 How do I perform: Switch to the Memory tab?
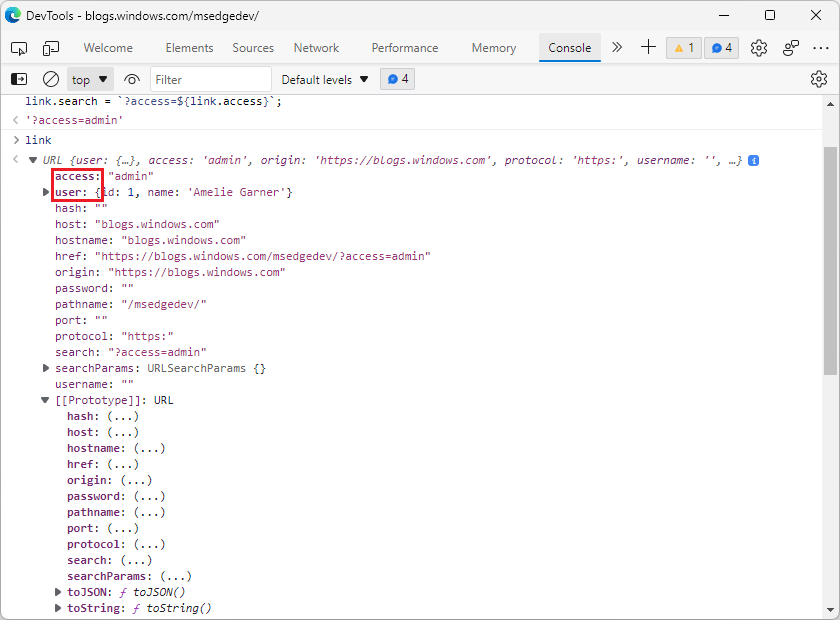[x=493, y=48]
